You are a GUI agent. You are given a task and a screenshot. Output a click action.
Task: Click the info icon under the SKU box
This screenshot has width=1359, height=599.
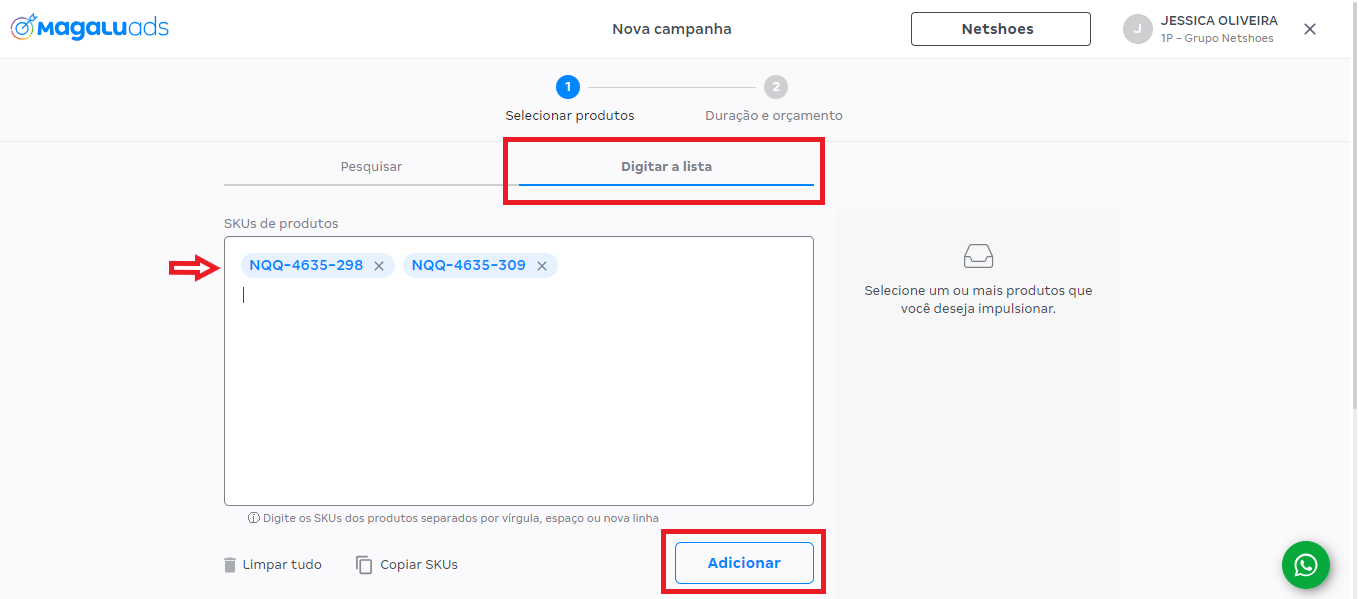click(x=254, y=518)
